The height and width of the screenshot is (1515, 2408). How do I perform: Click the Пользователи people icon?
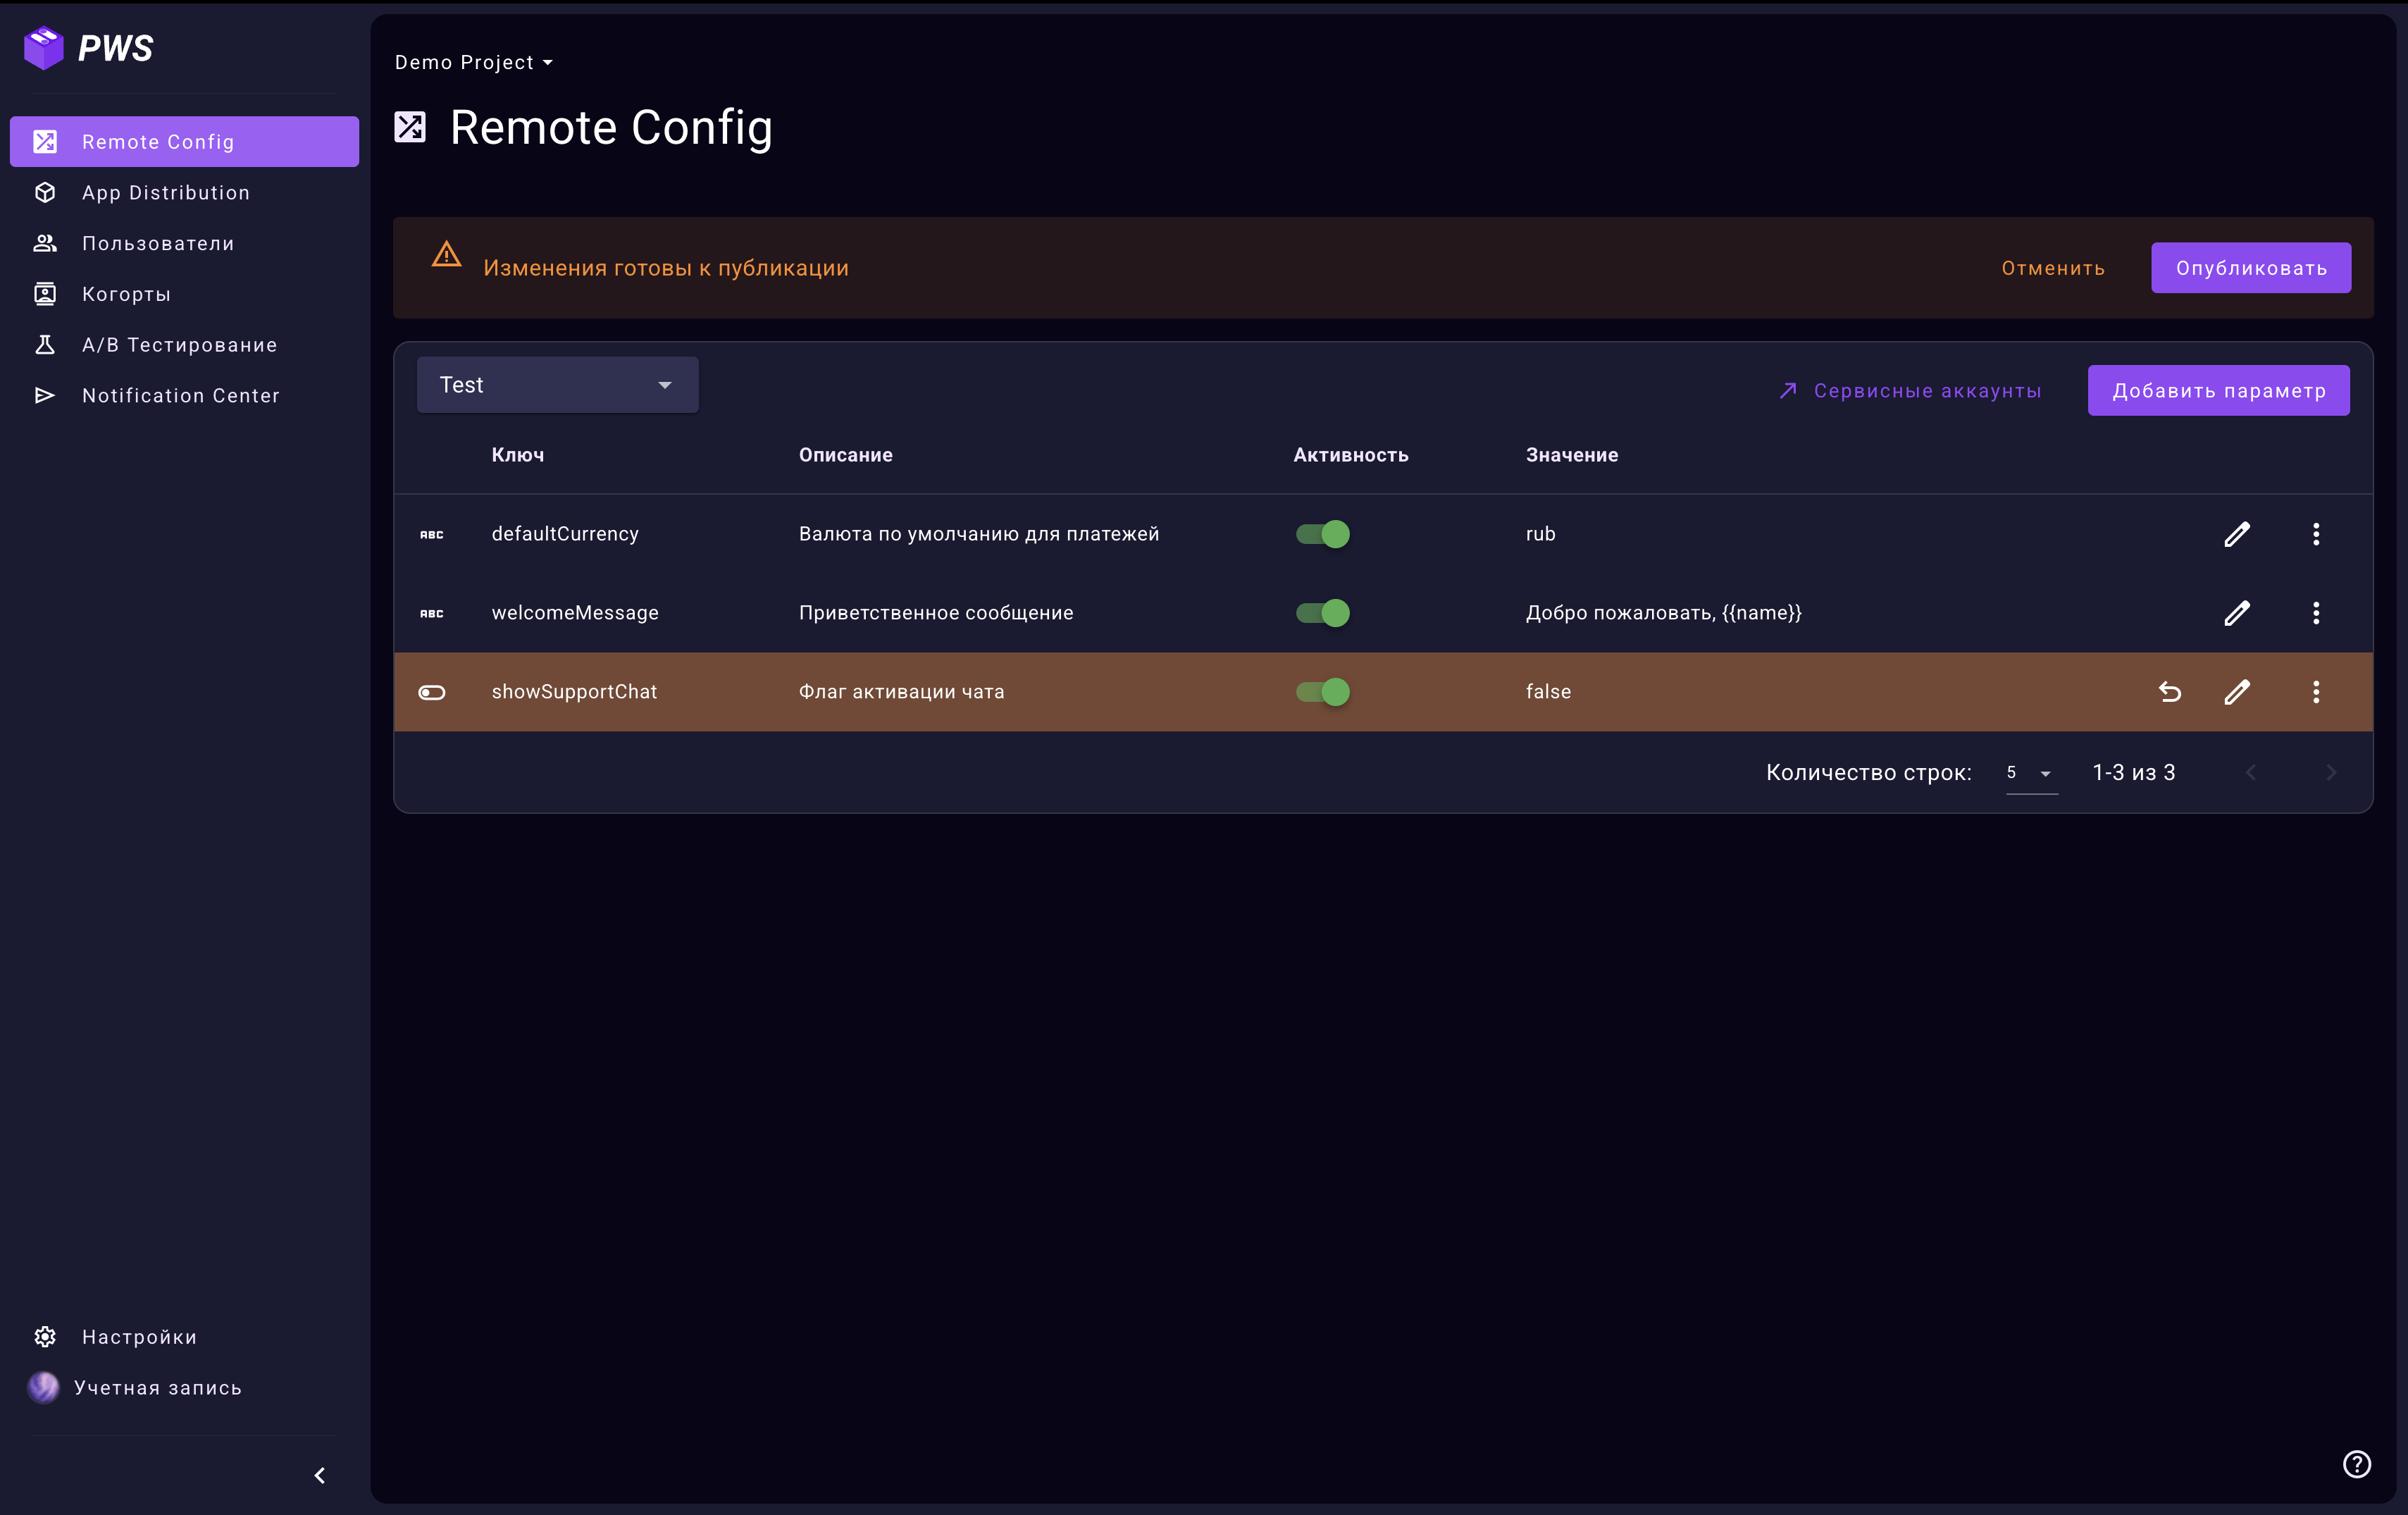(45, 243)
